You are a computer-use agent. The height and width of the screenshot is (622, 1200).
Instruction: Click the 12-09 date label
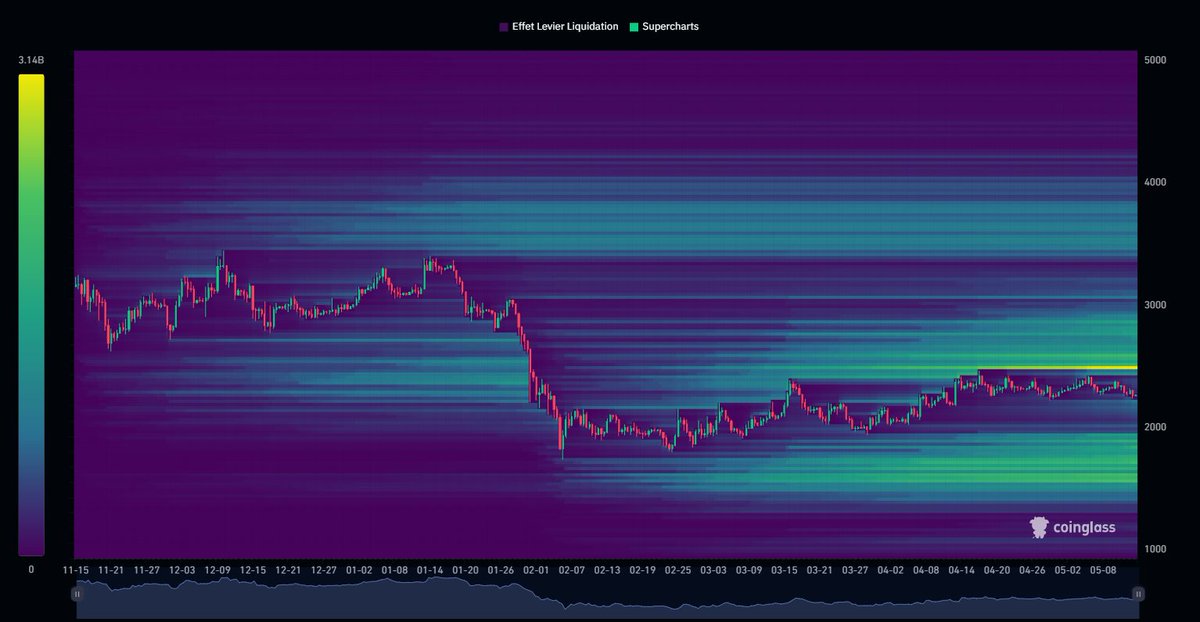pyautogui.click(x=217, y=570)
